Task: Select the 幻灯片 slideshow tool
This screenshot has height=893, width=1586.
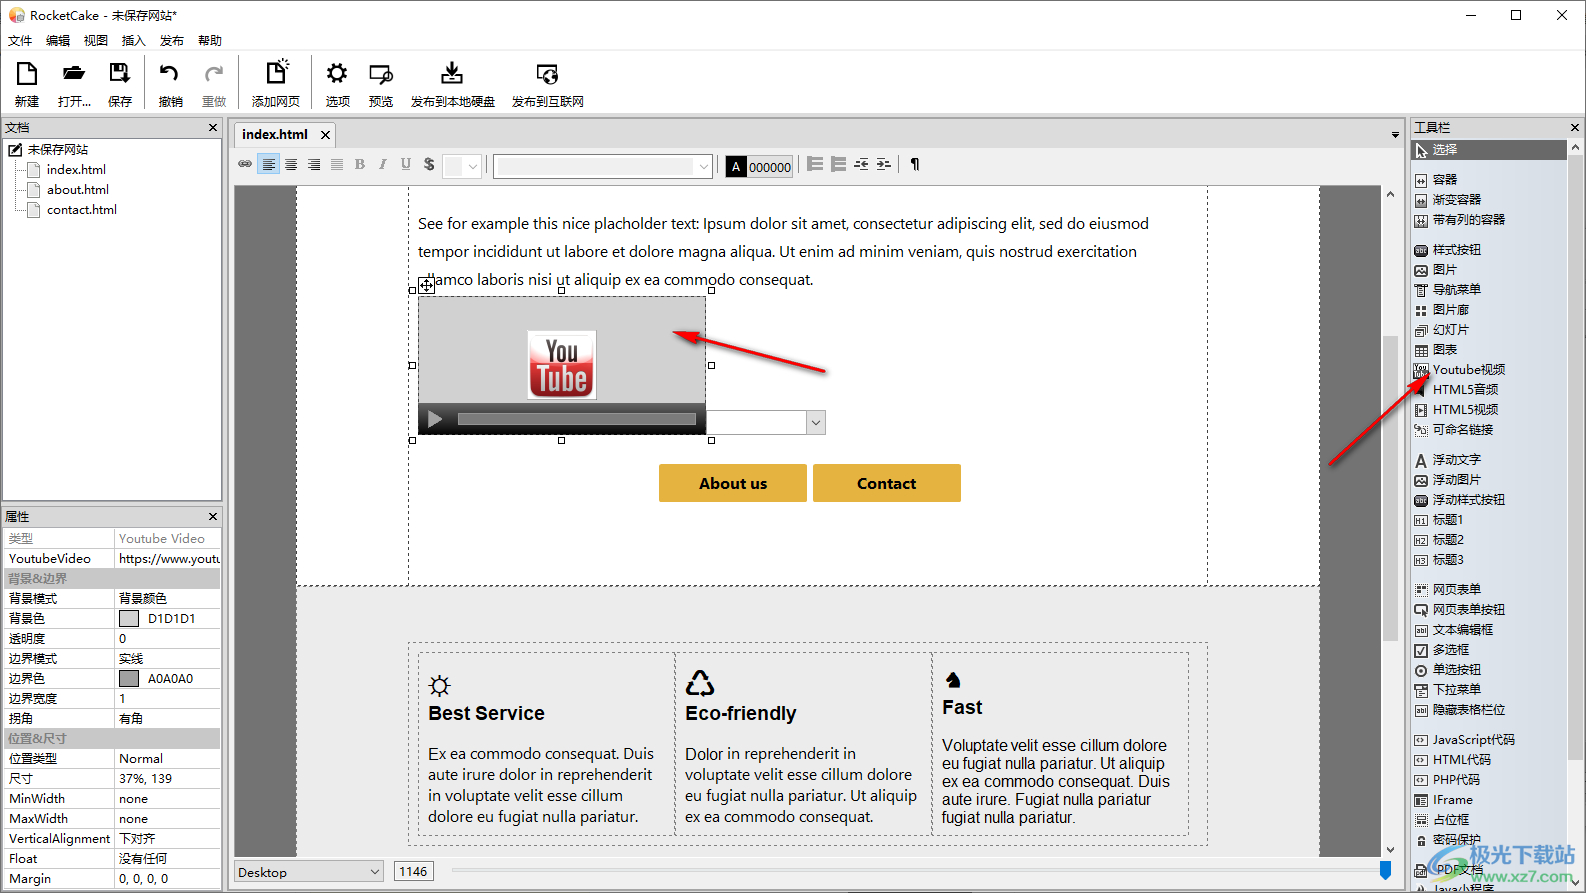Action: coord(1450,330)
